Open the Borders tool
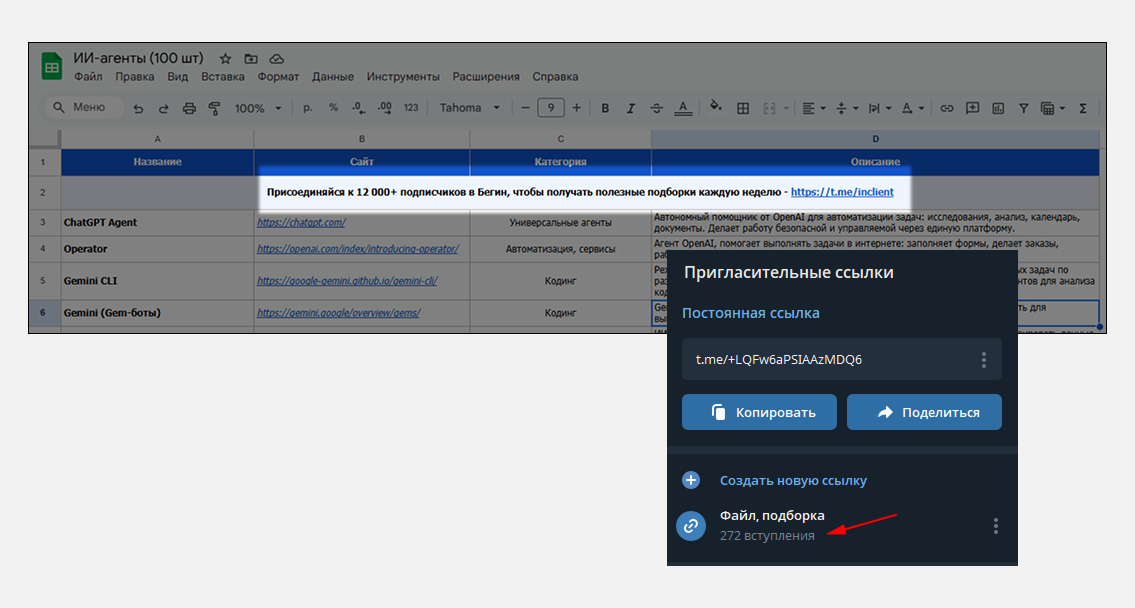This screenshot has height=608, width=1135. pyautogui.click(x=743, y=108)
